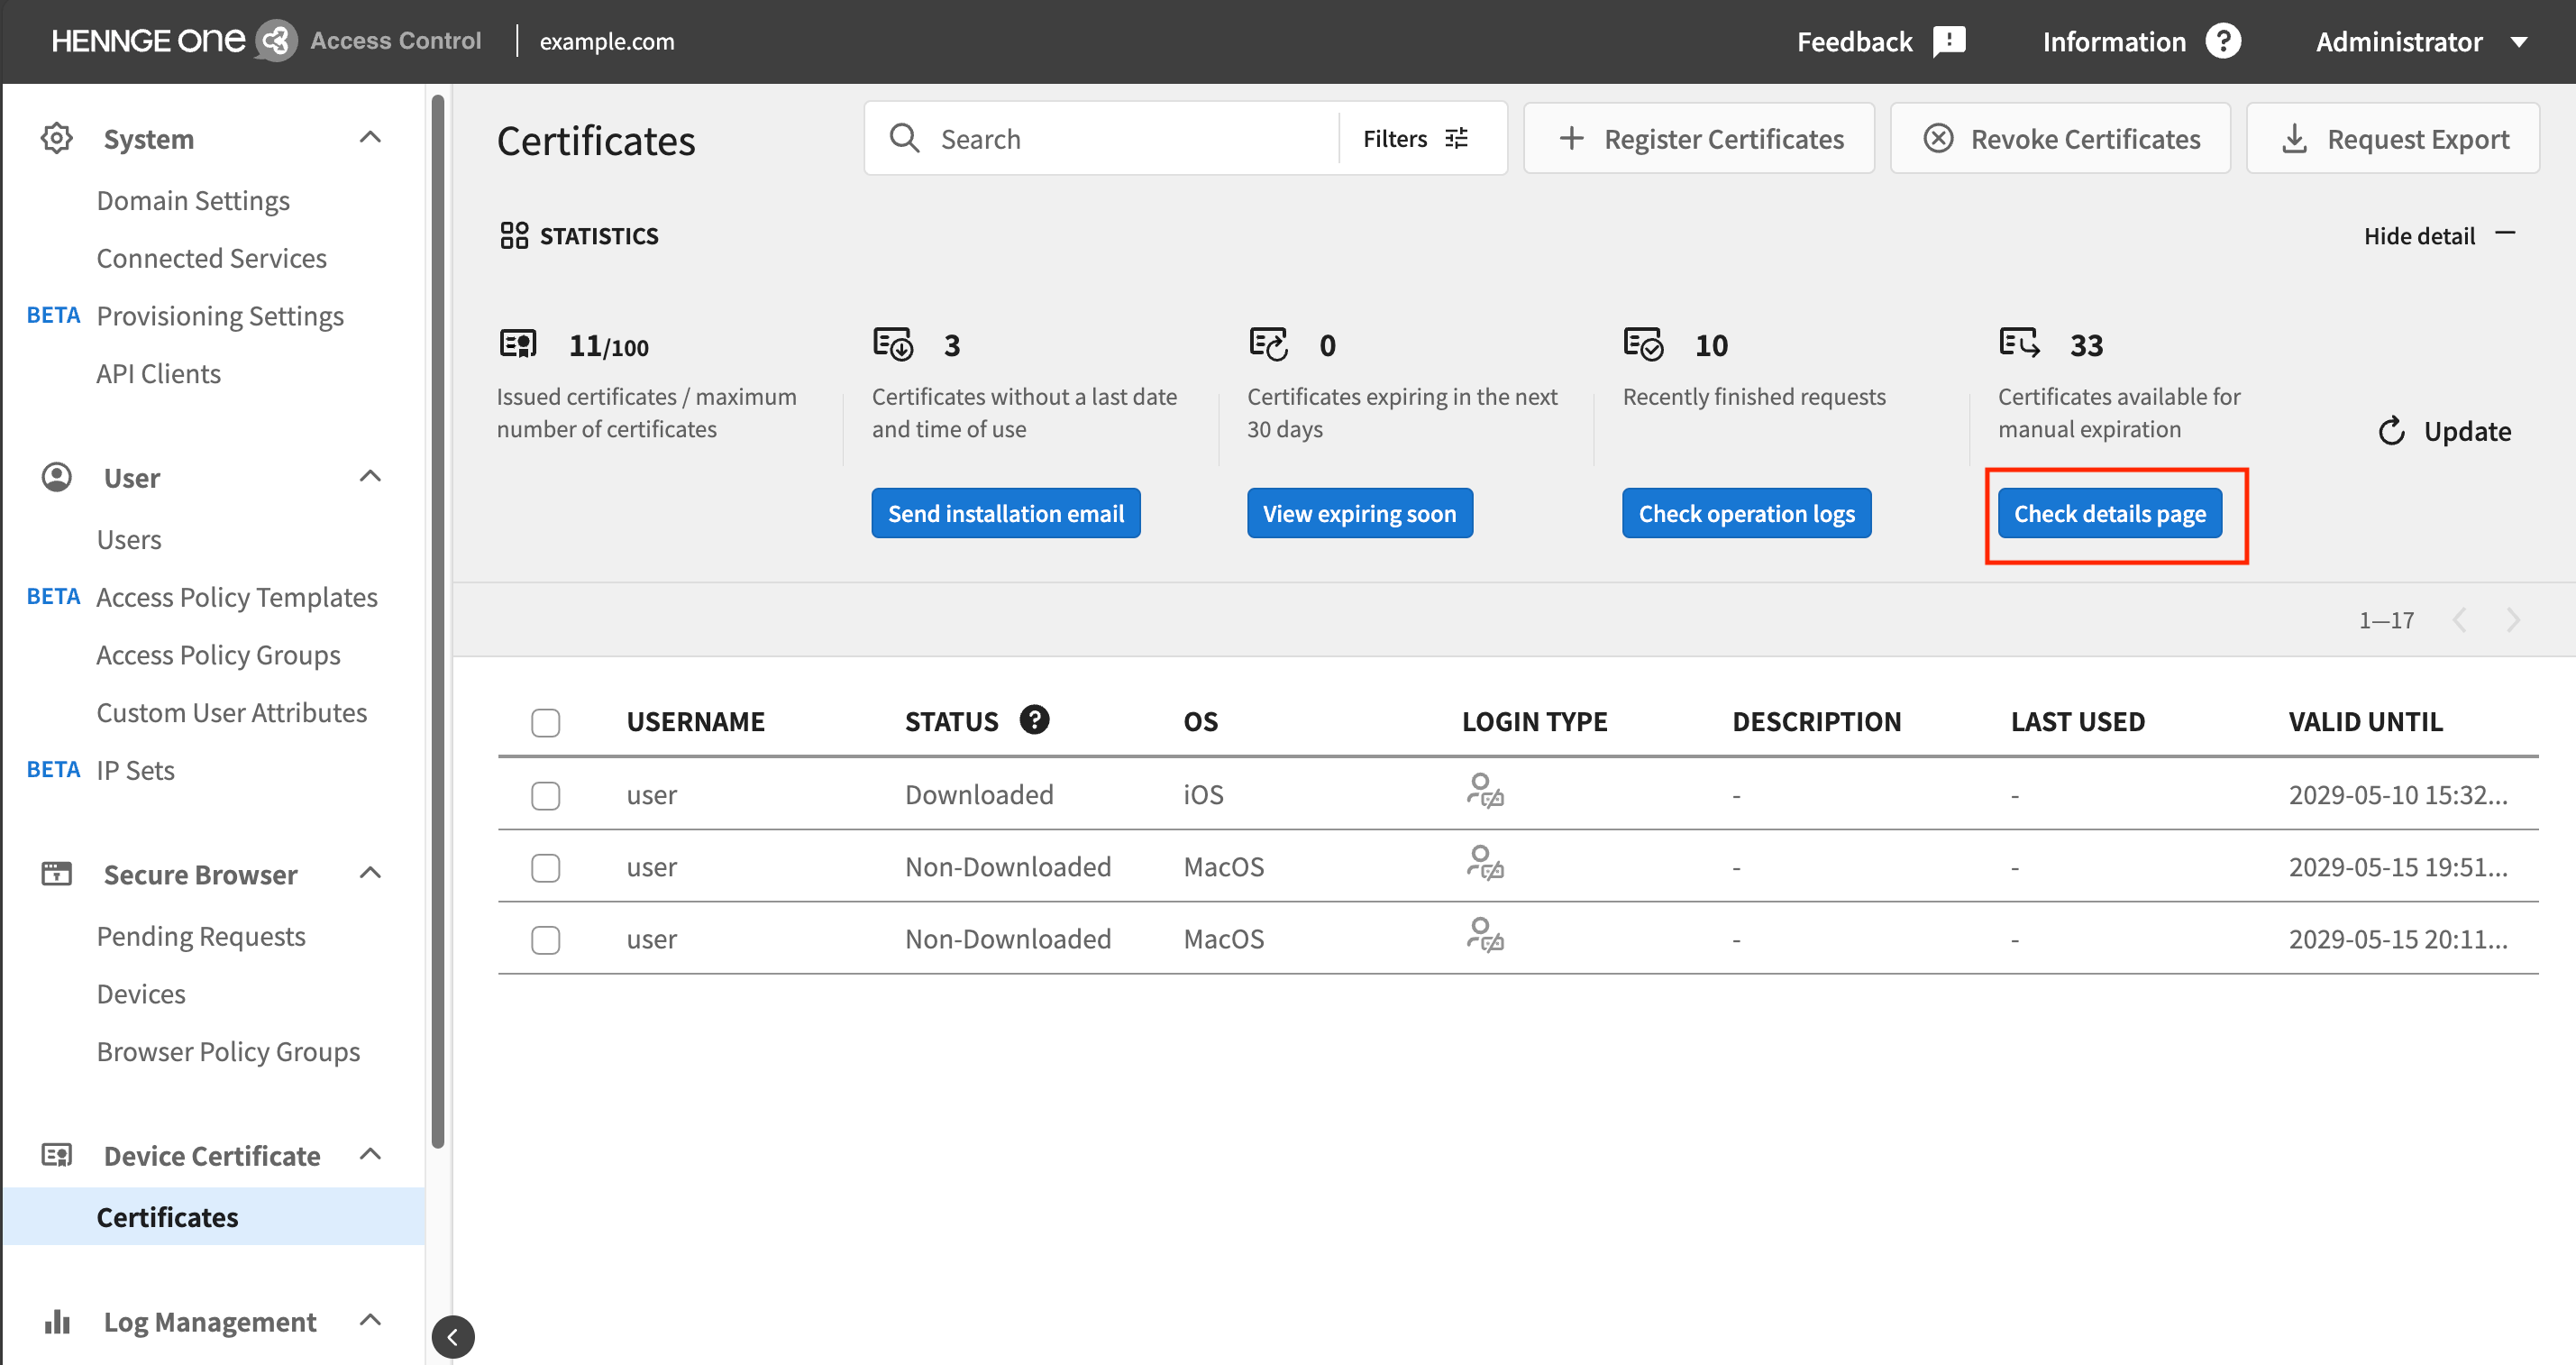Open Users in sidebar

click(x=129, y=539)
